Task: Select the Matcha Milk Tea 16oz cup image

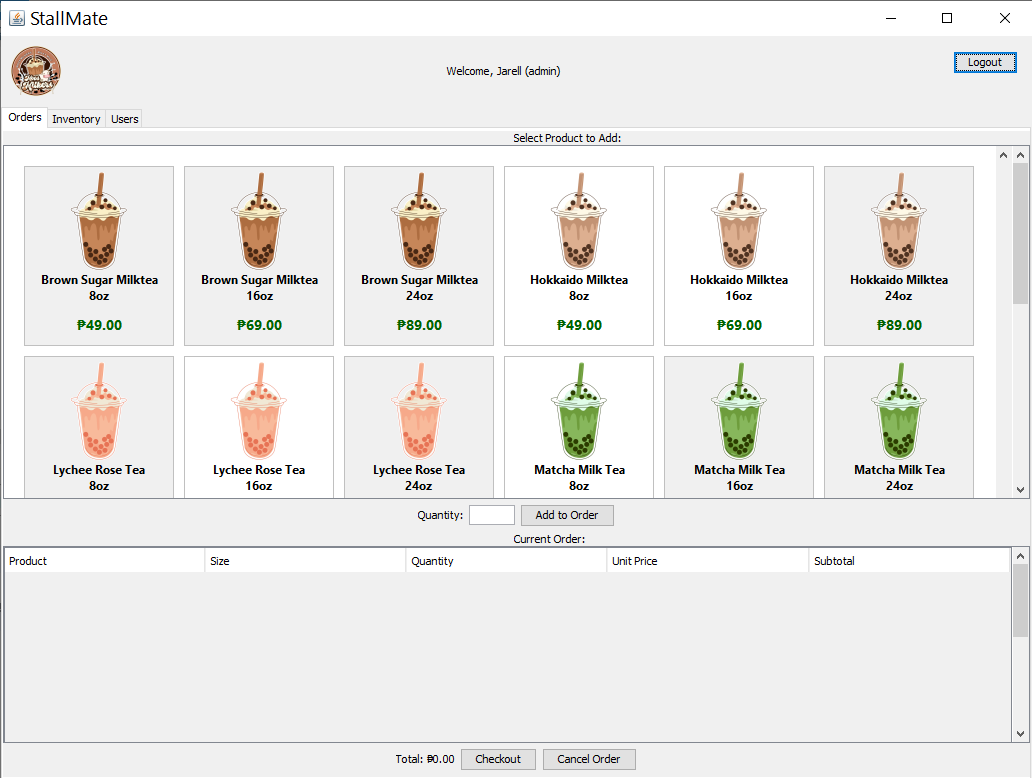Action: click(x=738, y=411)
